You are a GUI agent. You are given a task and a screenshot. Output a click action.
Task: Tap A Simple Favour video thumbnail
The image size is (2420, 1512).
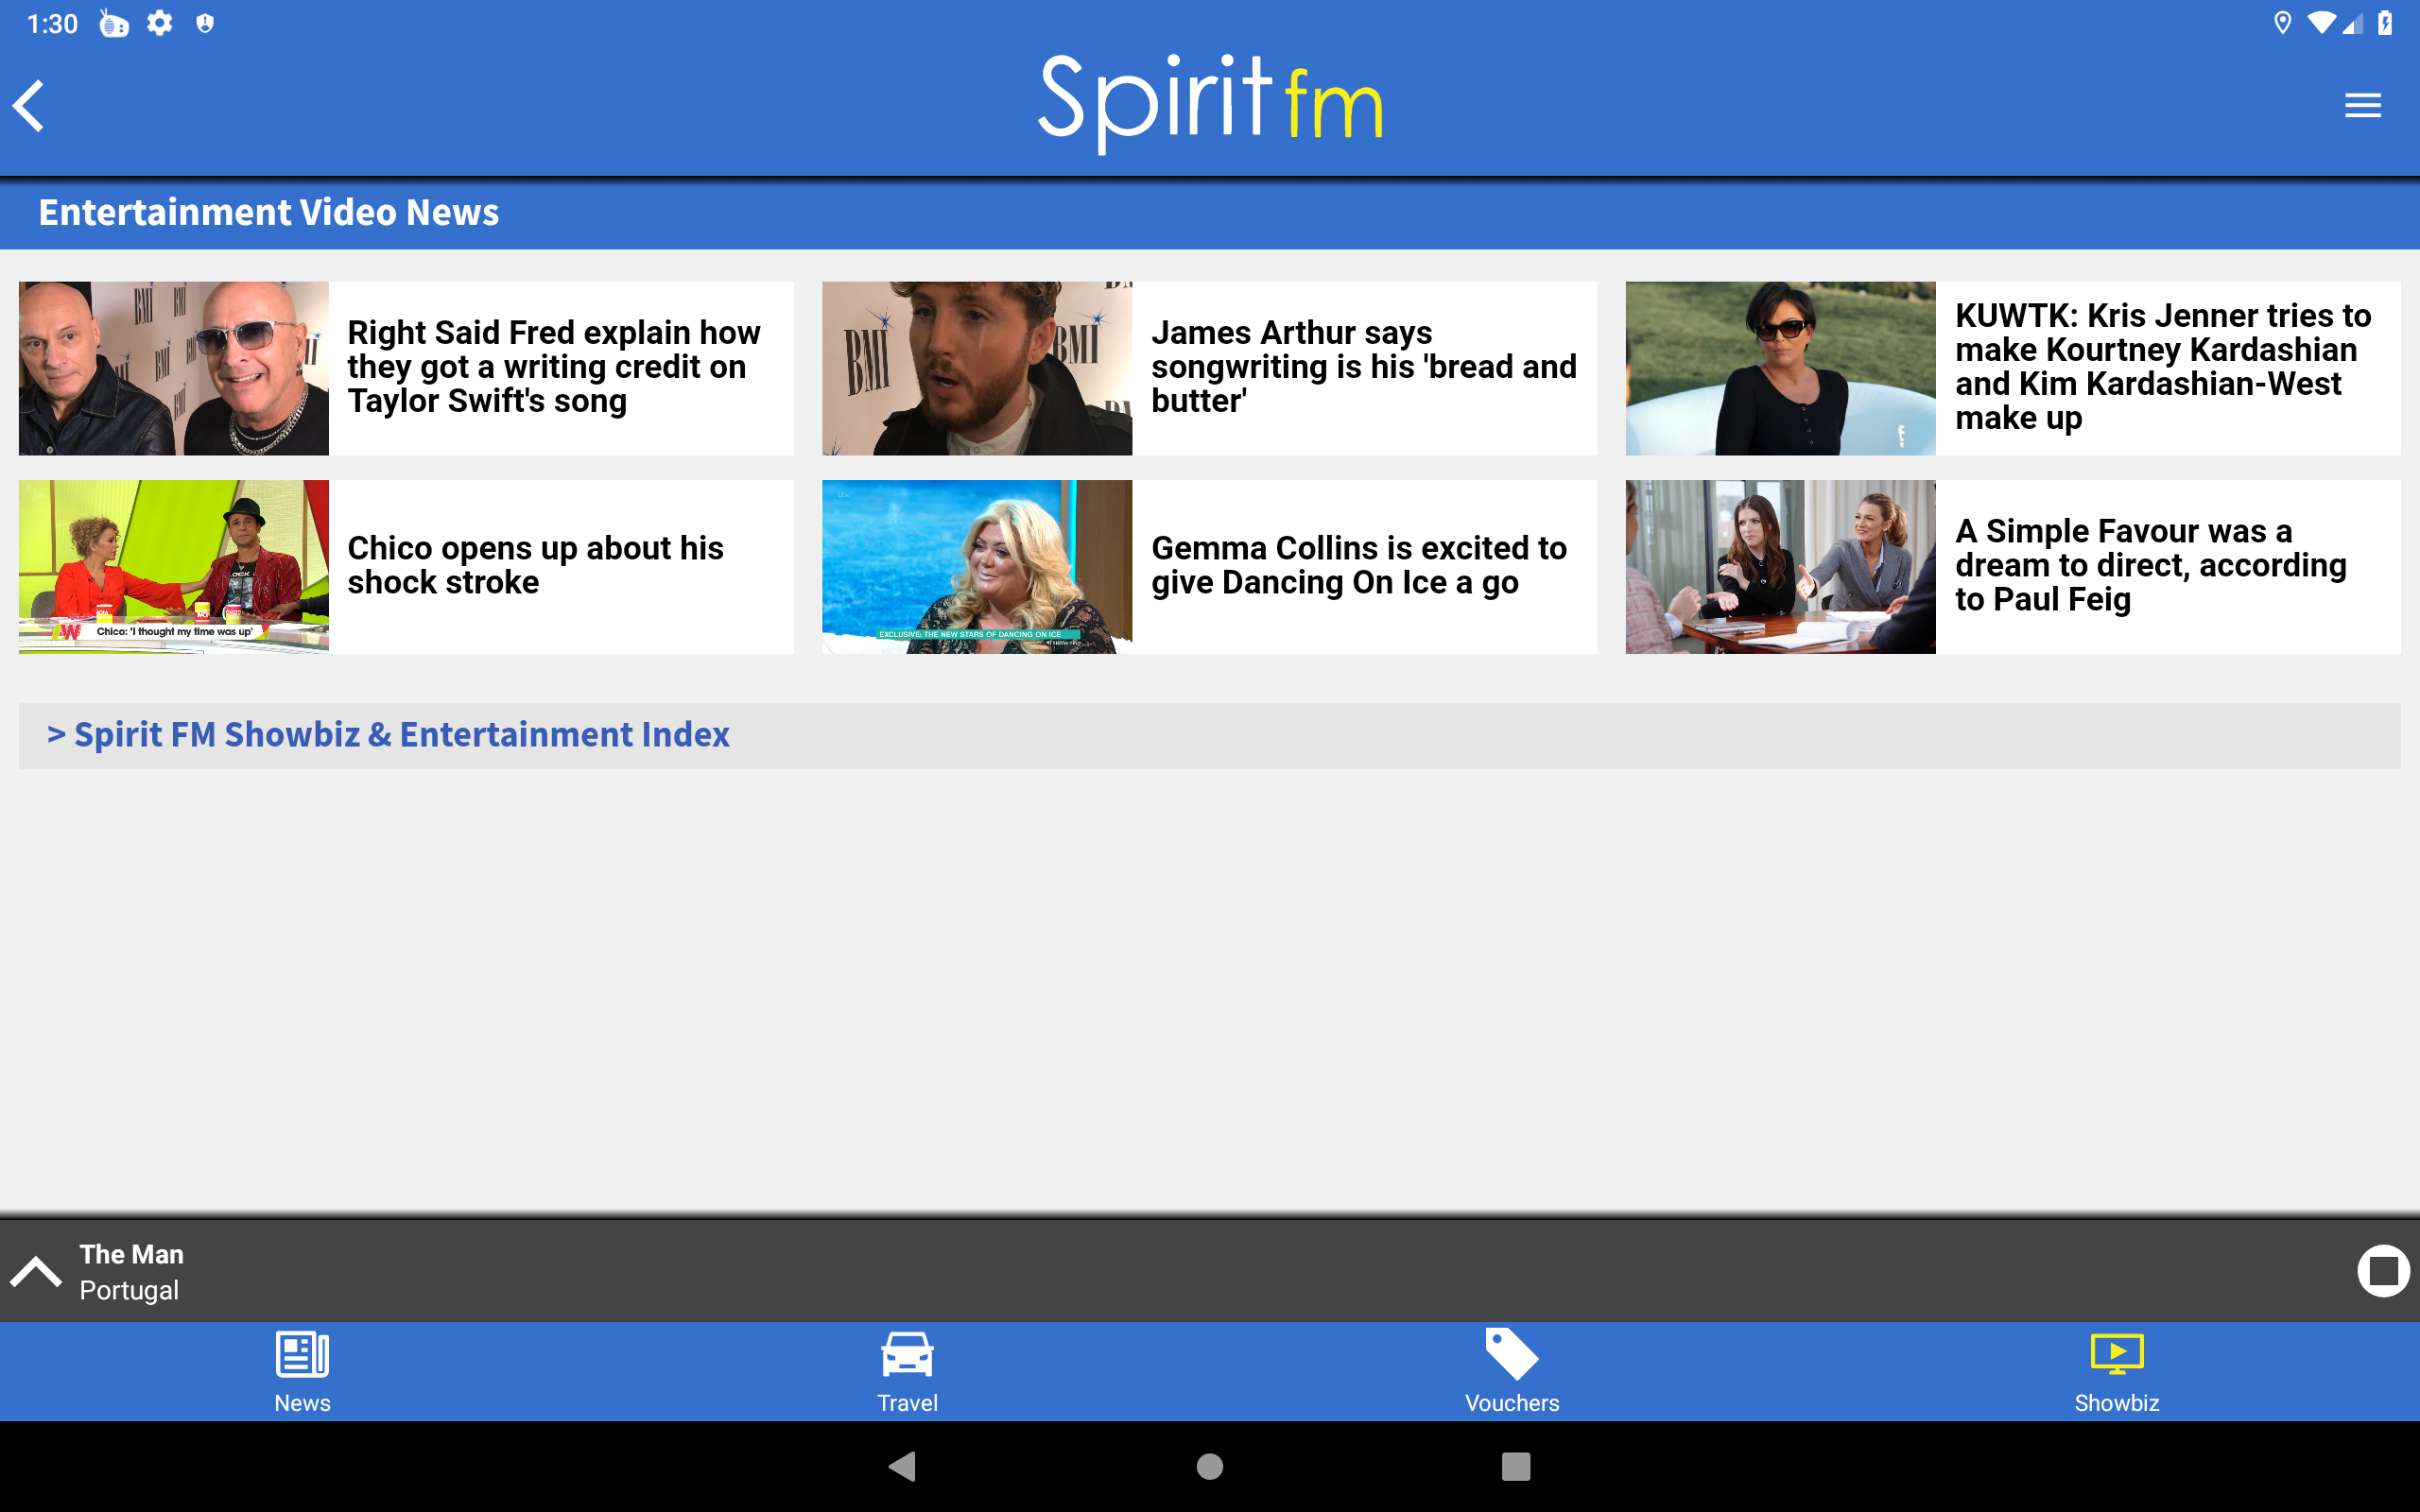(1780, 566)
